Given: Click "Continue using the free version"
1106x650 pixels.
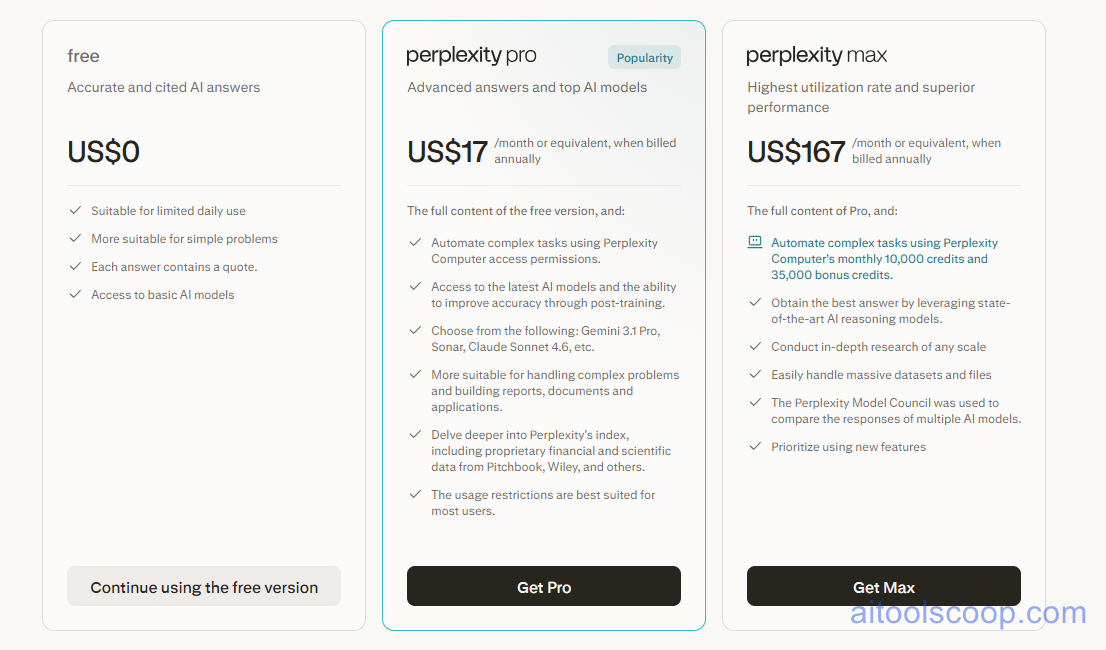Looking at the screenshot, I should pos(204,586).
